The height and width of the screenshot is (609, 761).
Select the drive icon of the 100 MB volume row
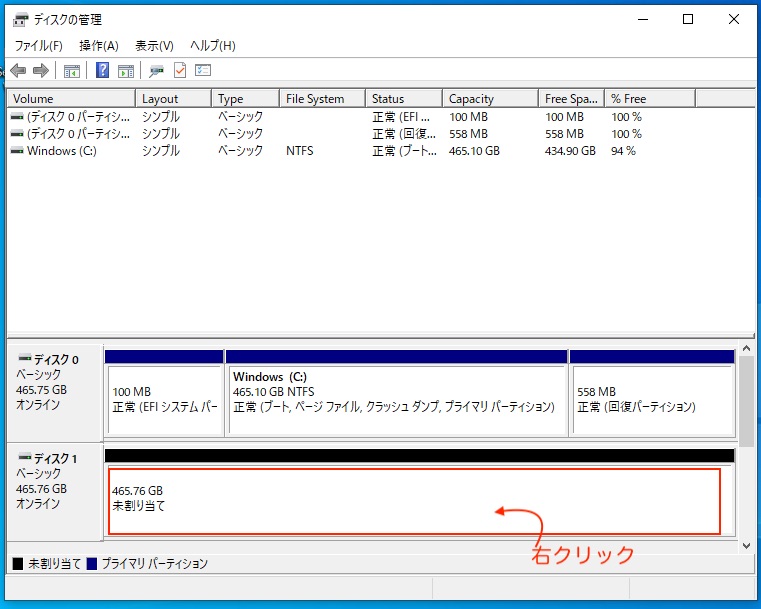pos(17,117)
